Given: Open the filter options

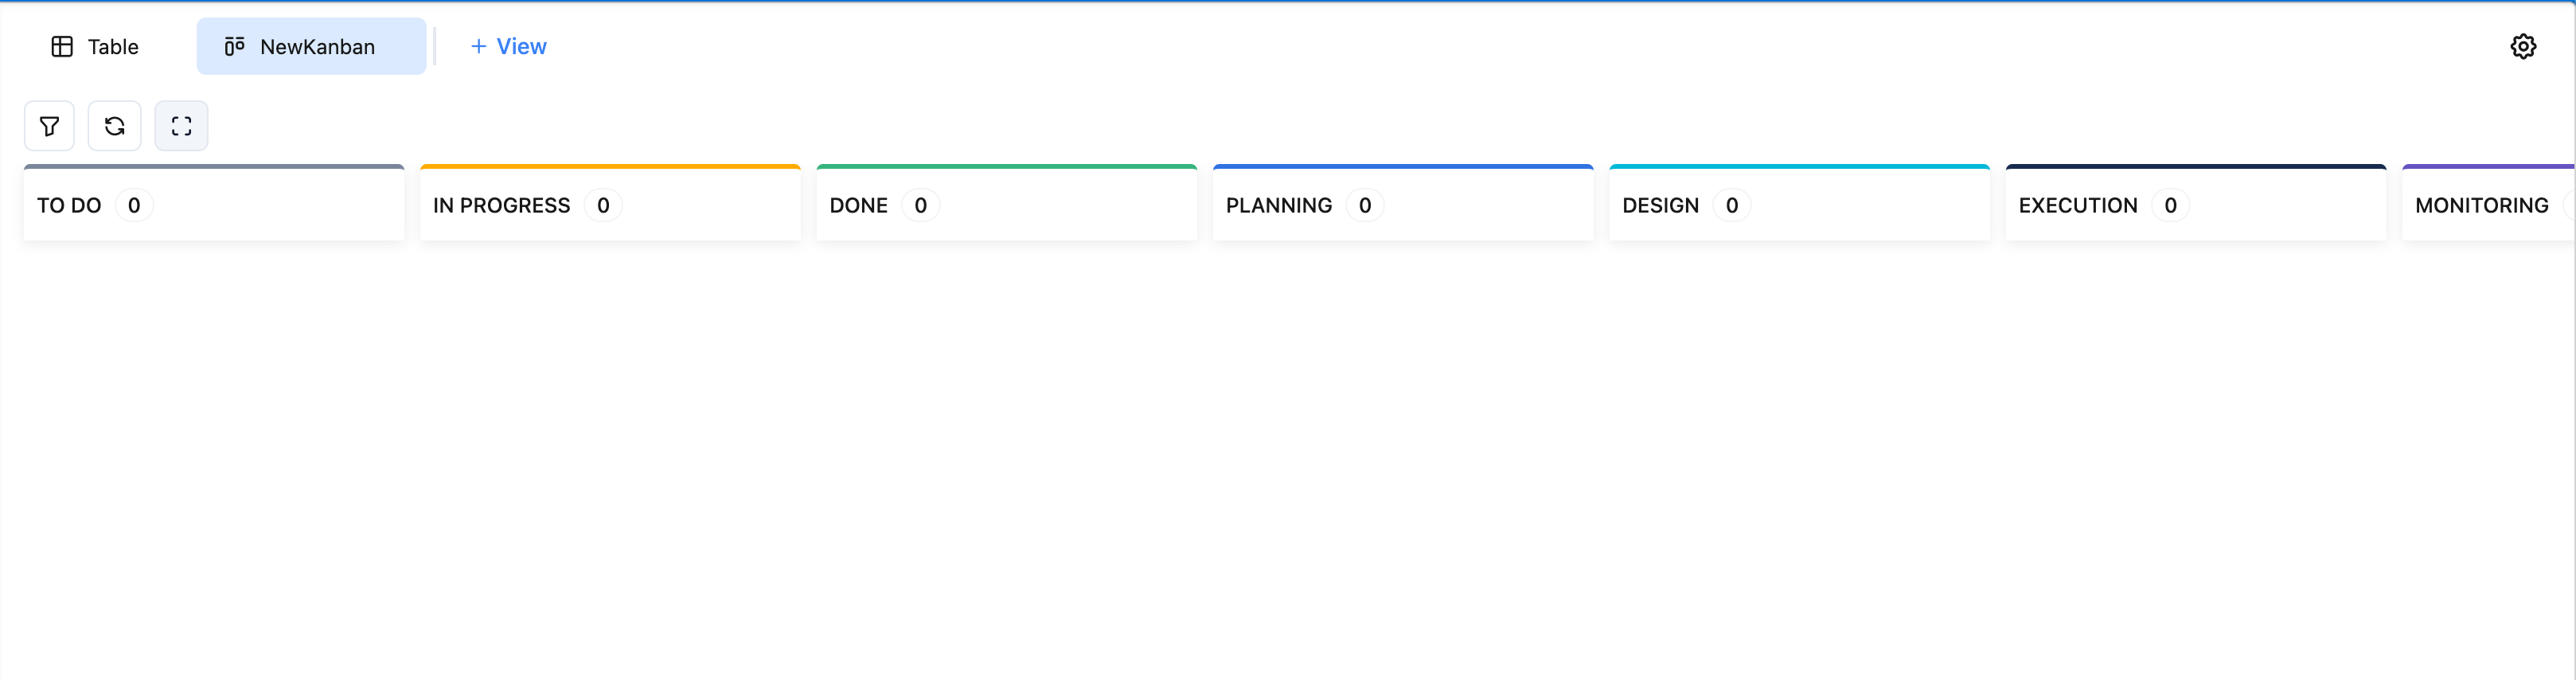Looking at the screenshot, I should pyautogui.click(x=49, y=126).
